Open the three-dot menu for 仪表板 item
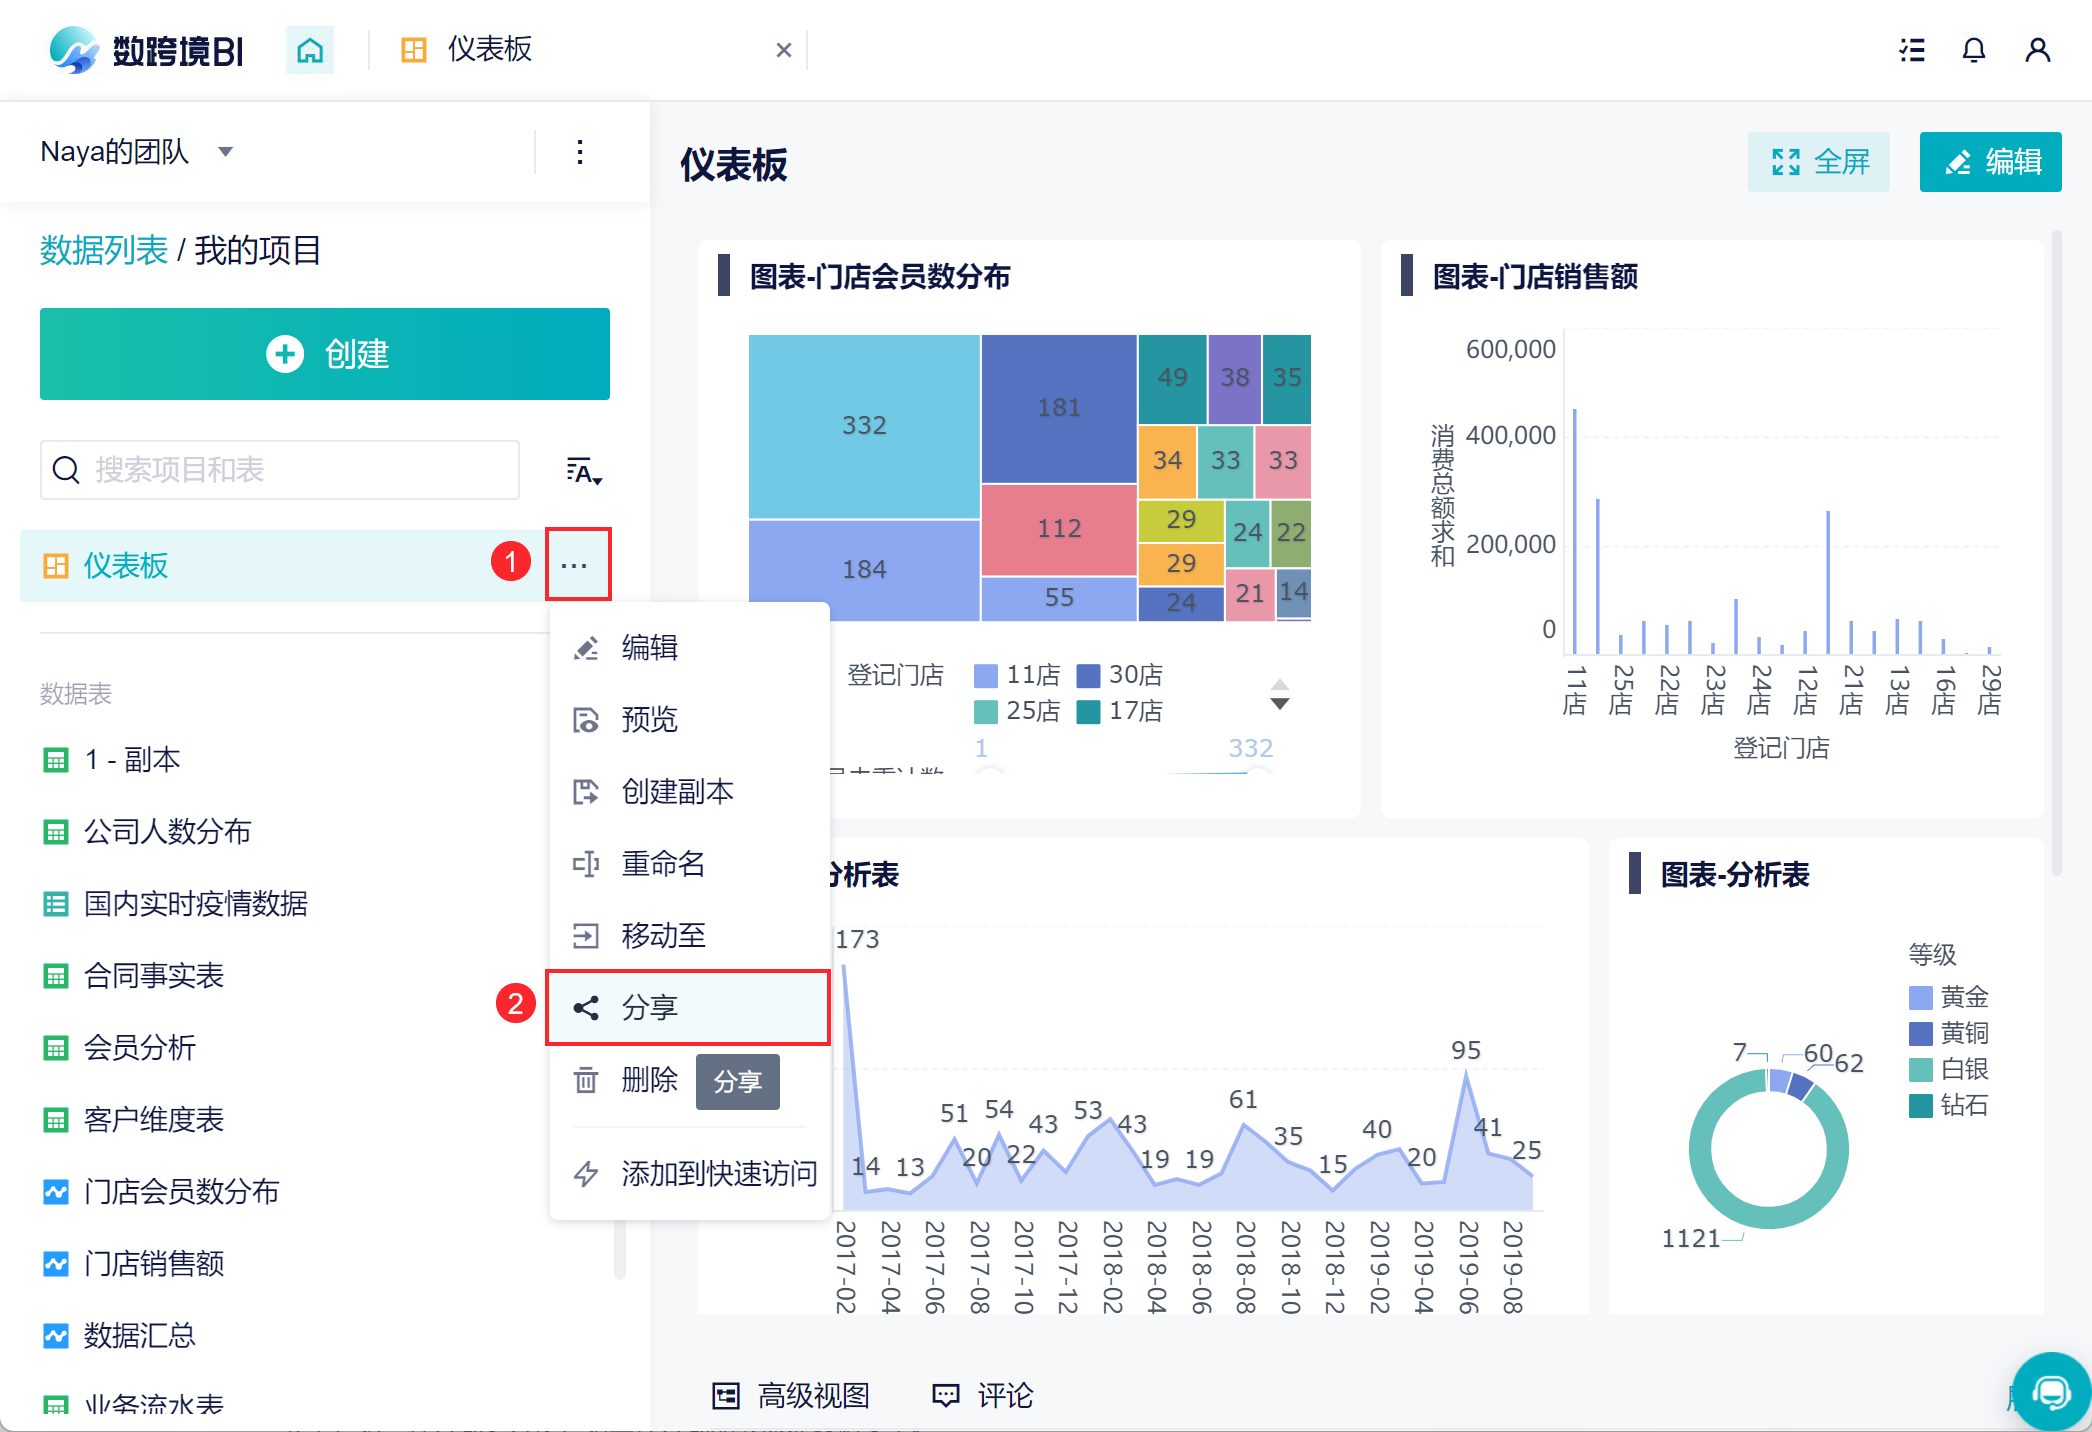The width and height of the screenshot is (2092, 1432). pos(575,565)
